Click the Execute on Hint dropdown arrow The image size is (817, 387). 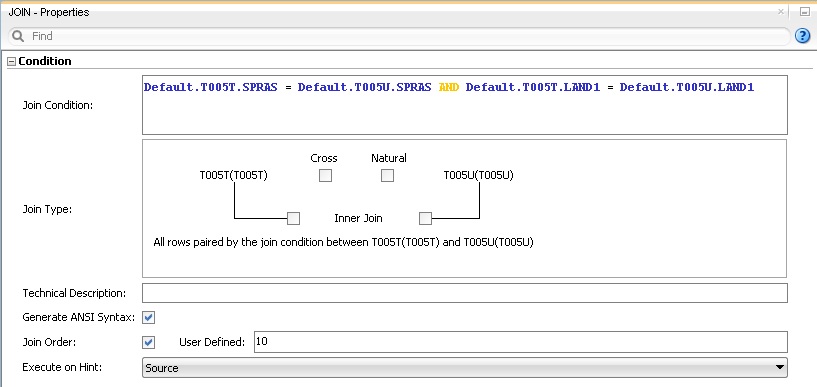779,367
